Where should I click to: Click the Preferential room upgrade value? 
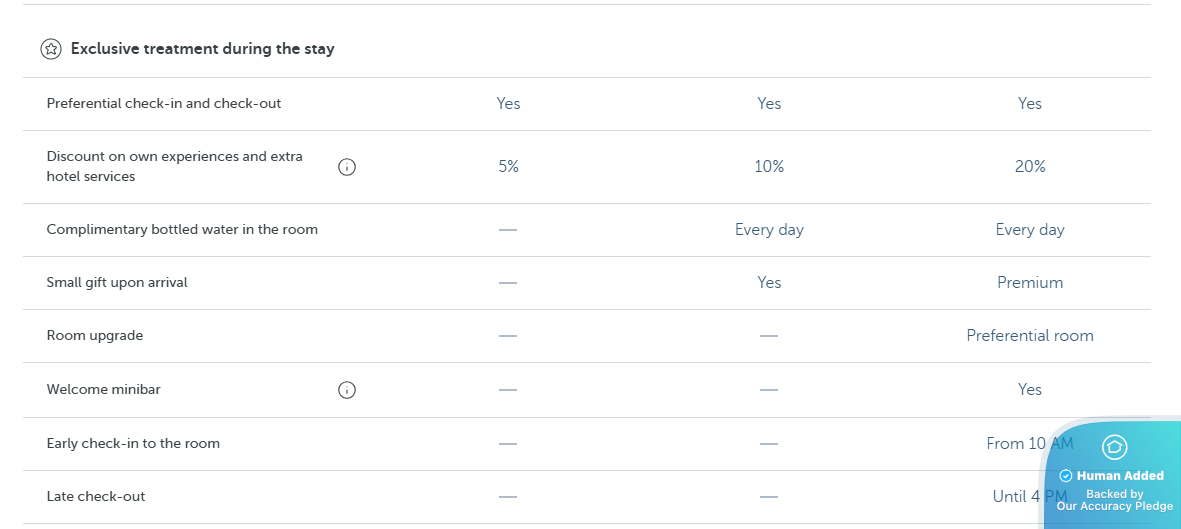[1030, 336]
